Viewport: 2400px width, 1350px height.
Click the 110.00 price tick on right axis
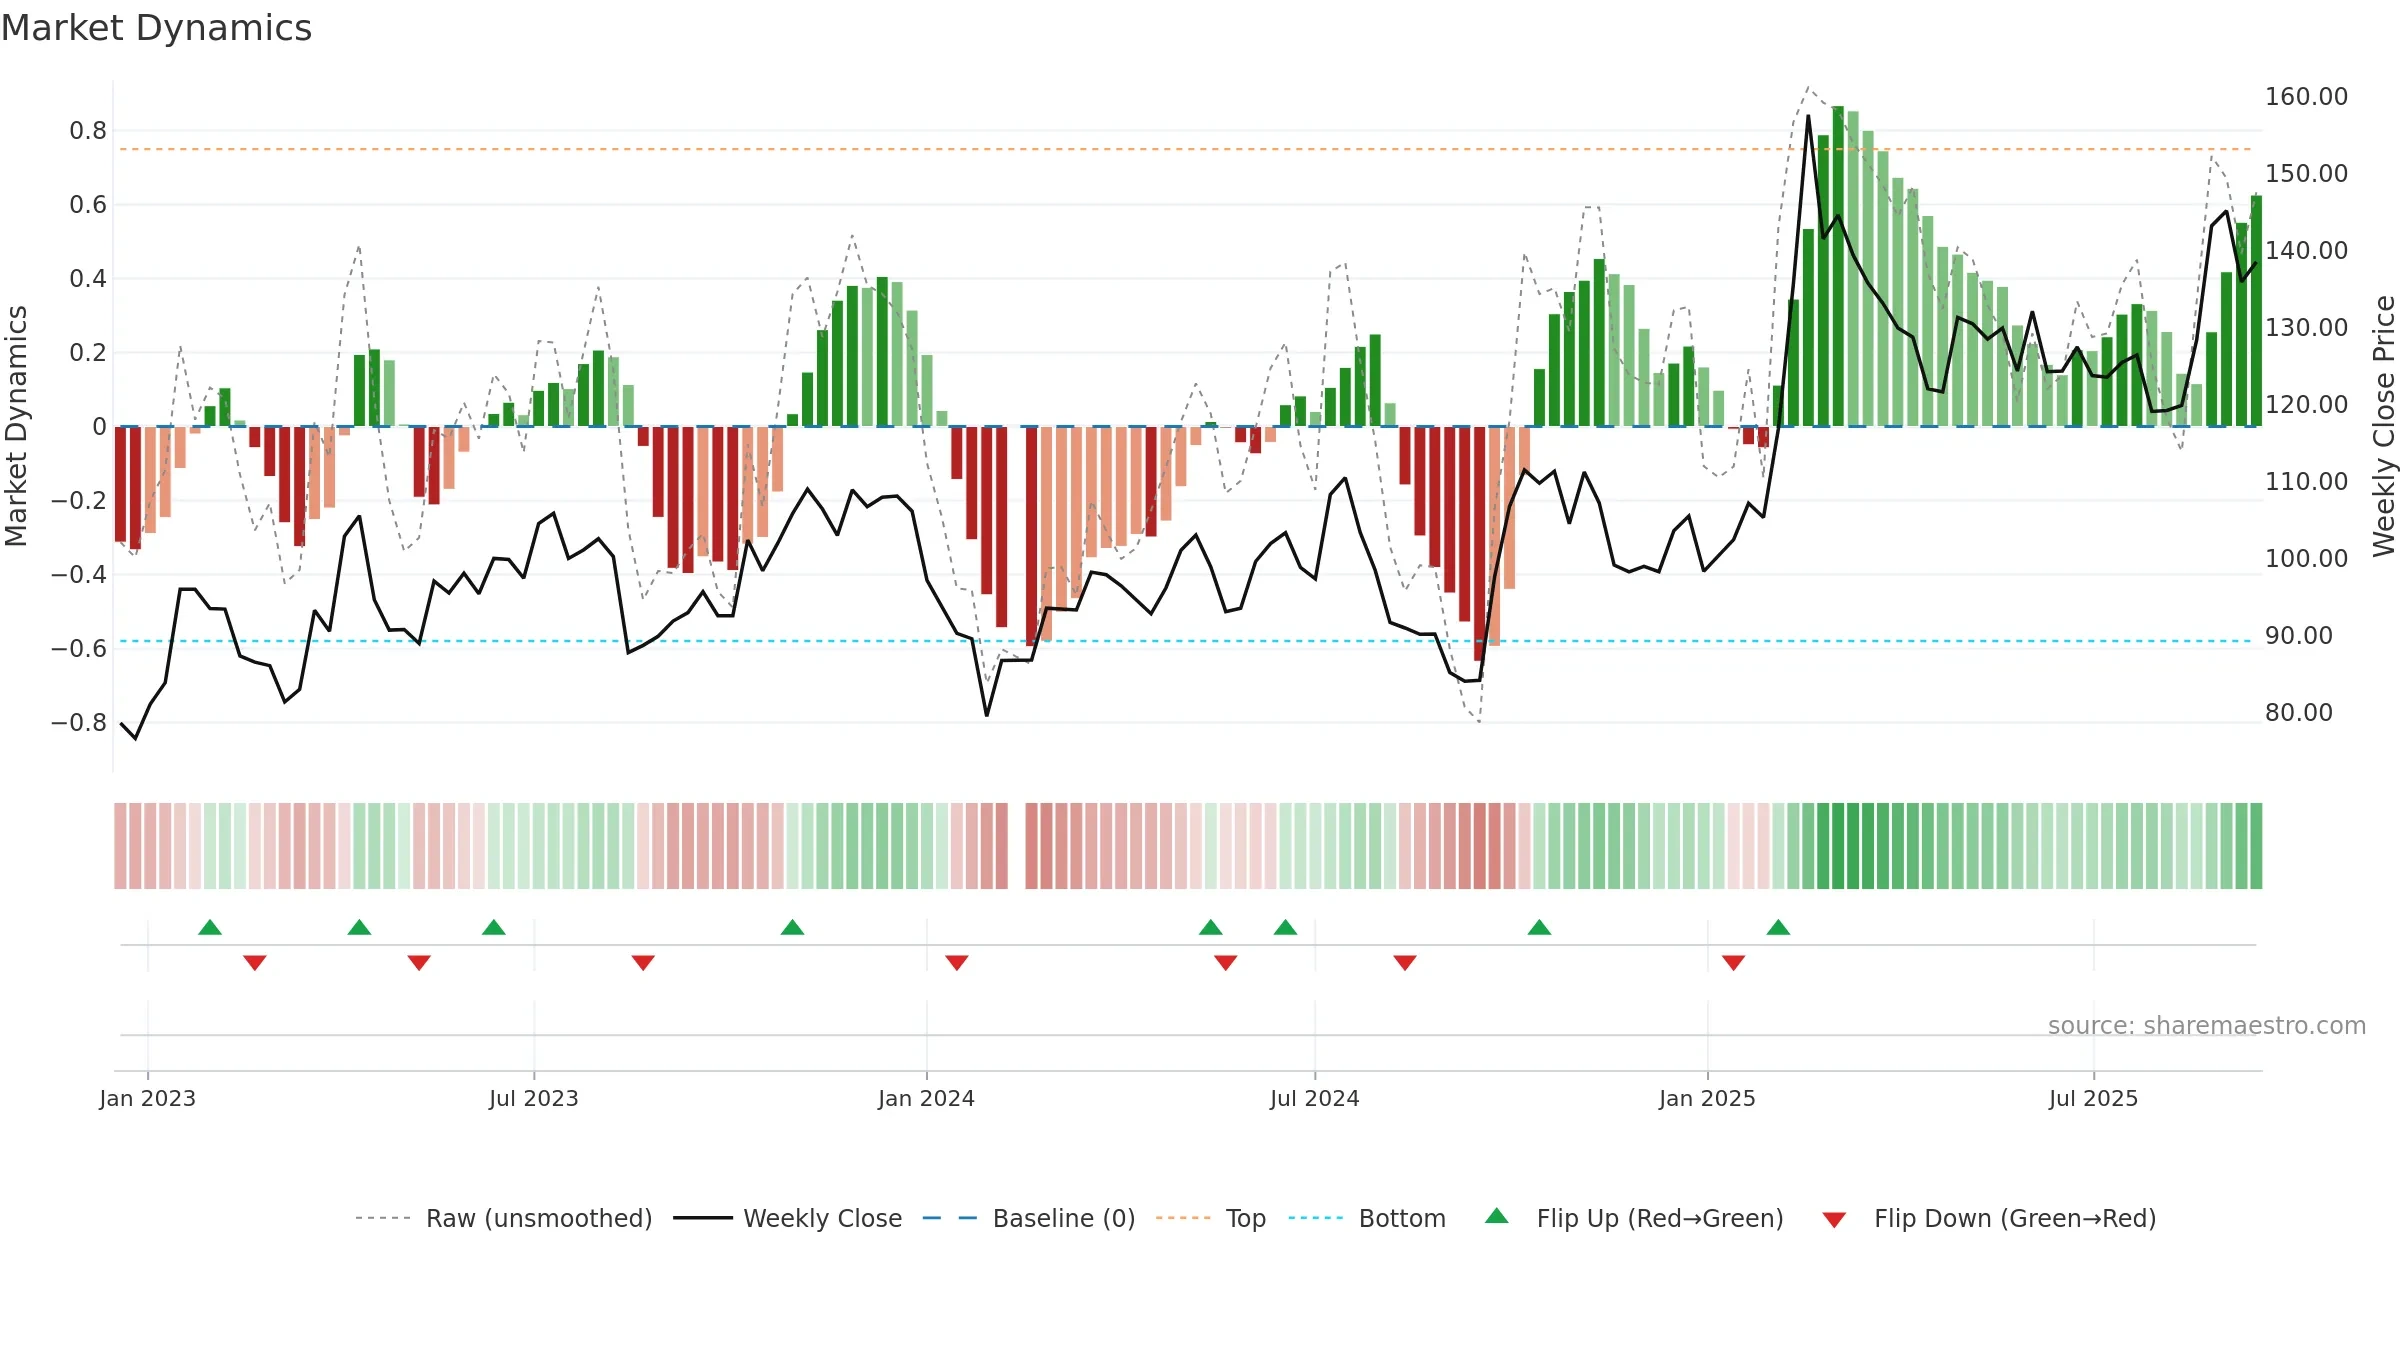point(2307,482)
